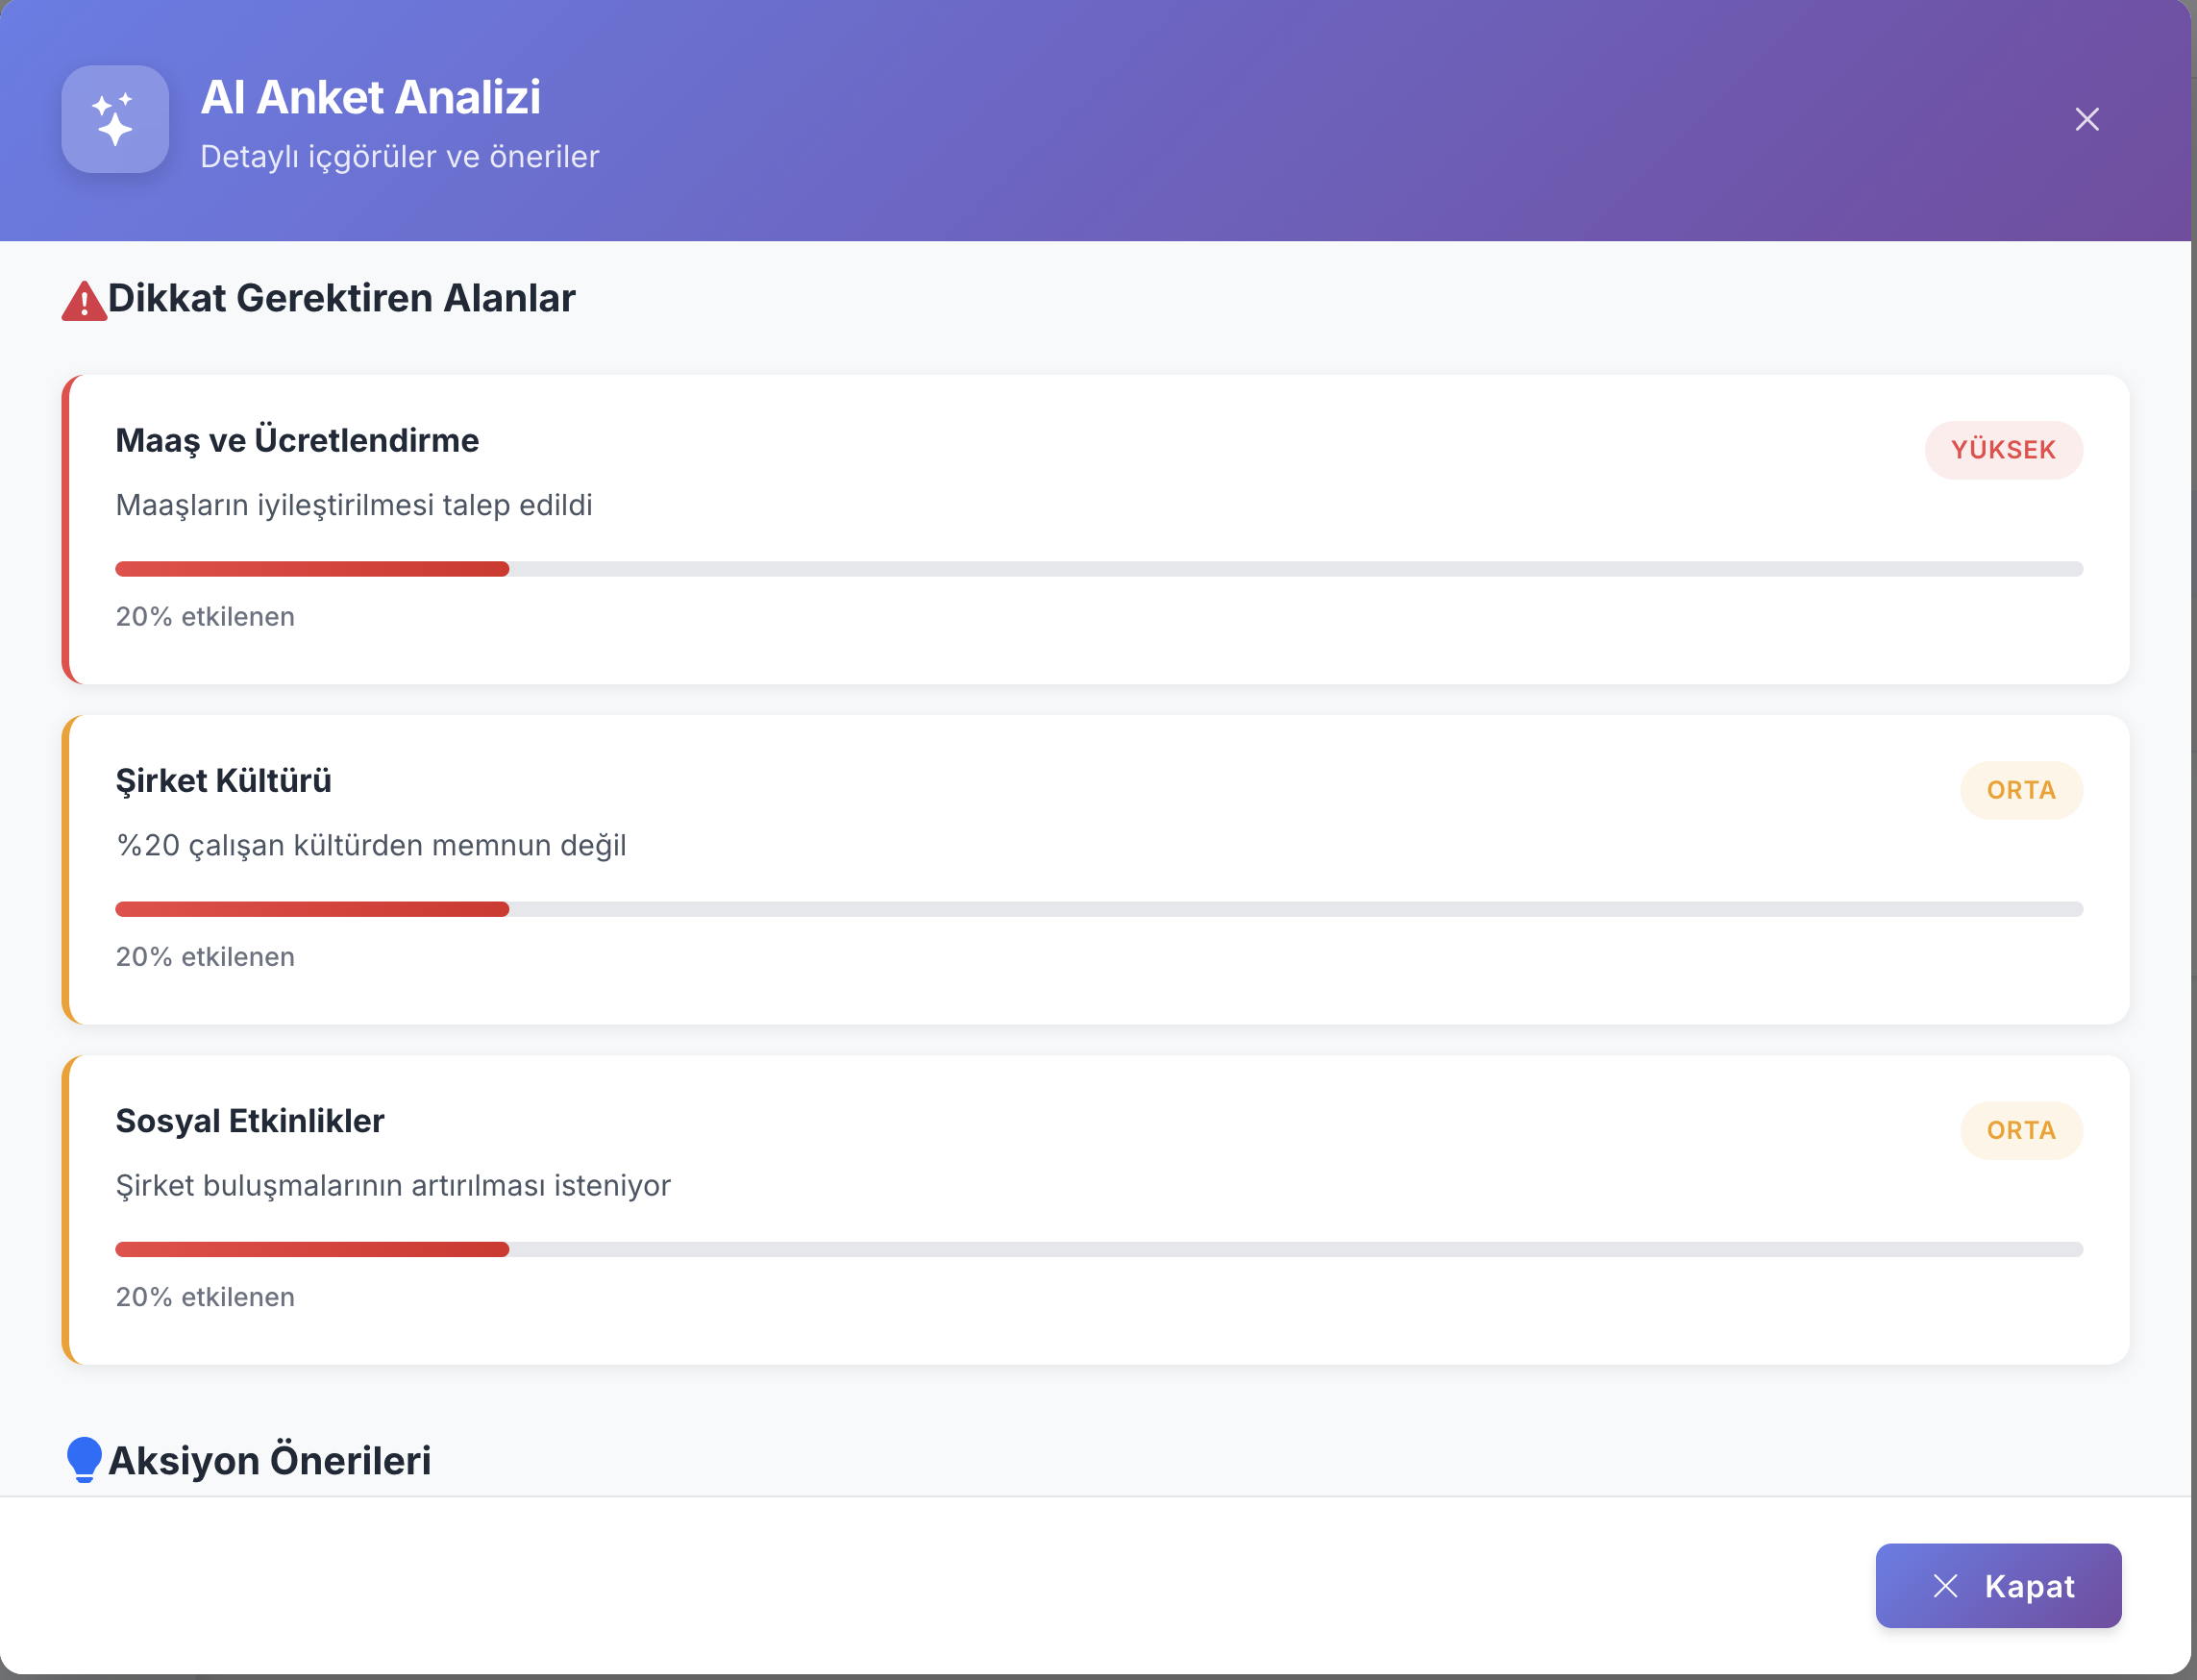
Task: Click the YÜKSEK priority badge
Action: click(2003, 450)
